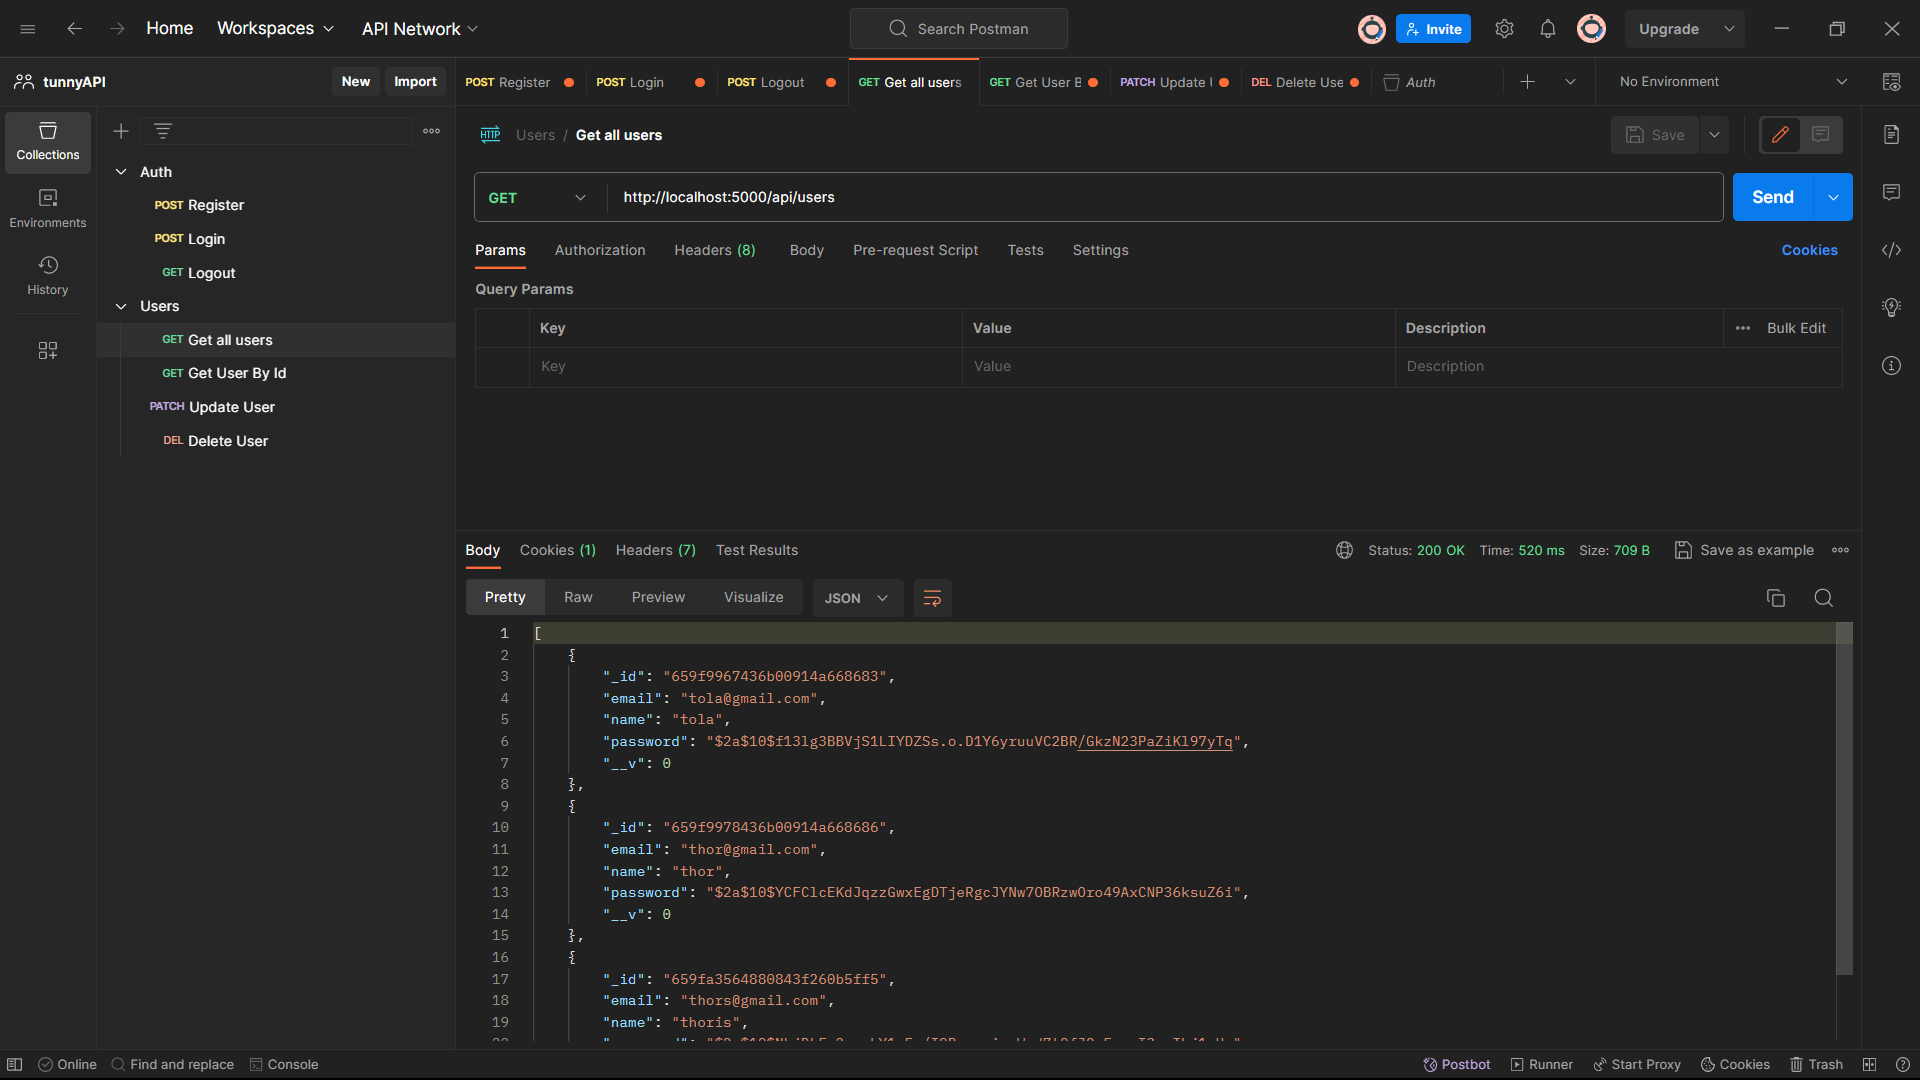Search within the response body

click(x=1824, y=598)
